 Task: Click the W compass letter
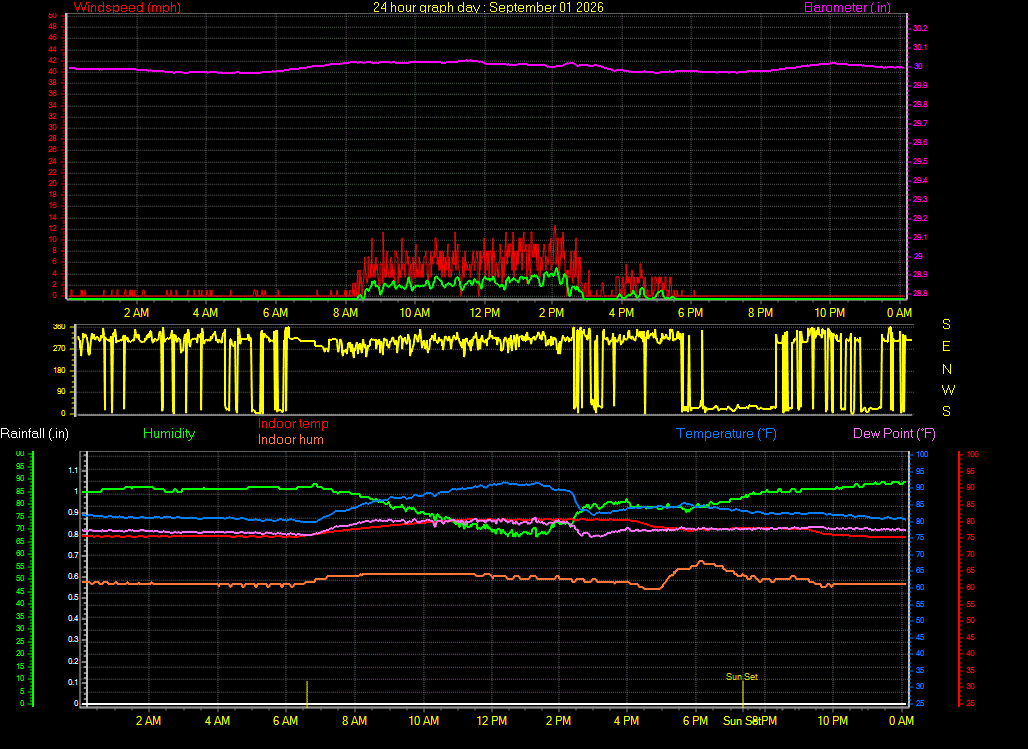coord(948,390)
